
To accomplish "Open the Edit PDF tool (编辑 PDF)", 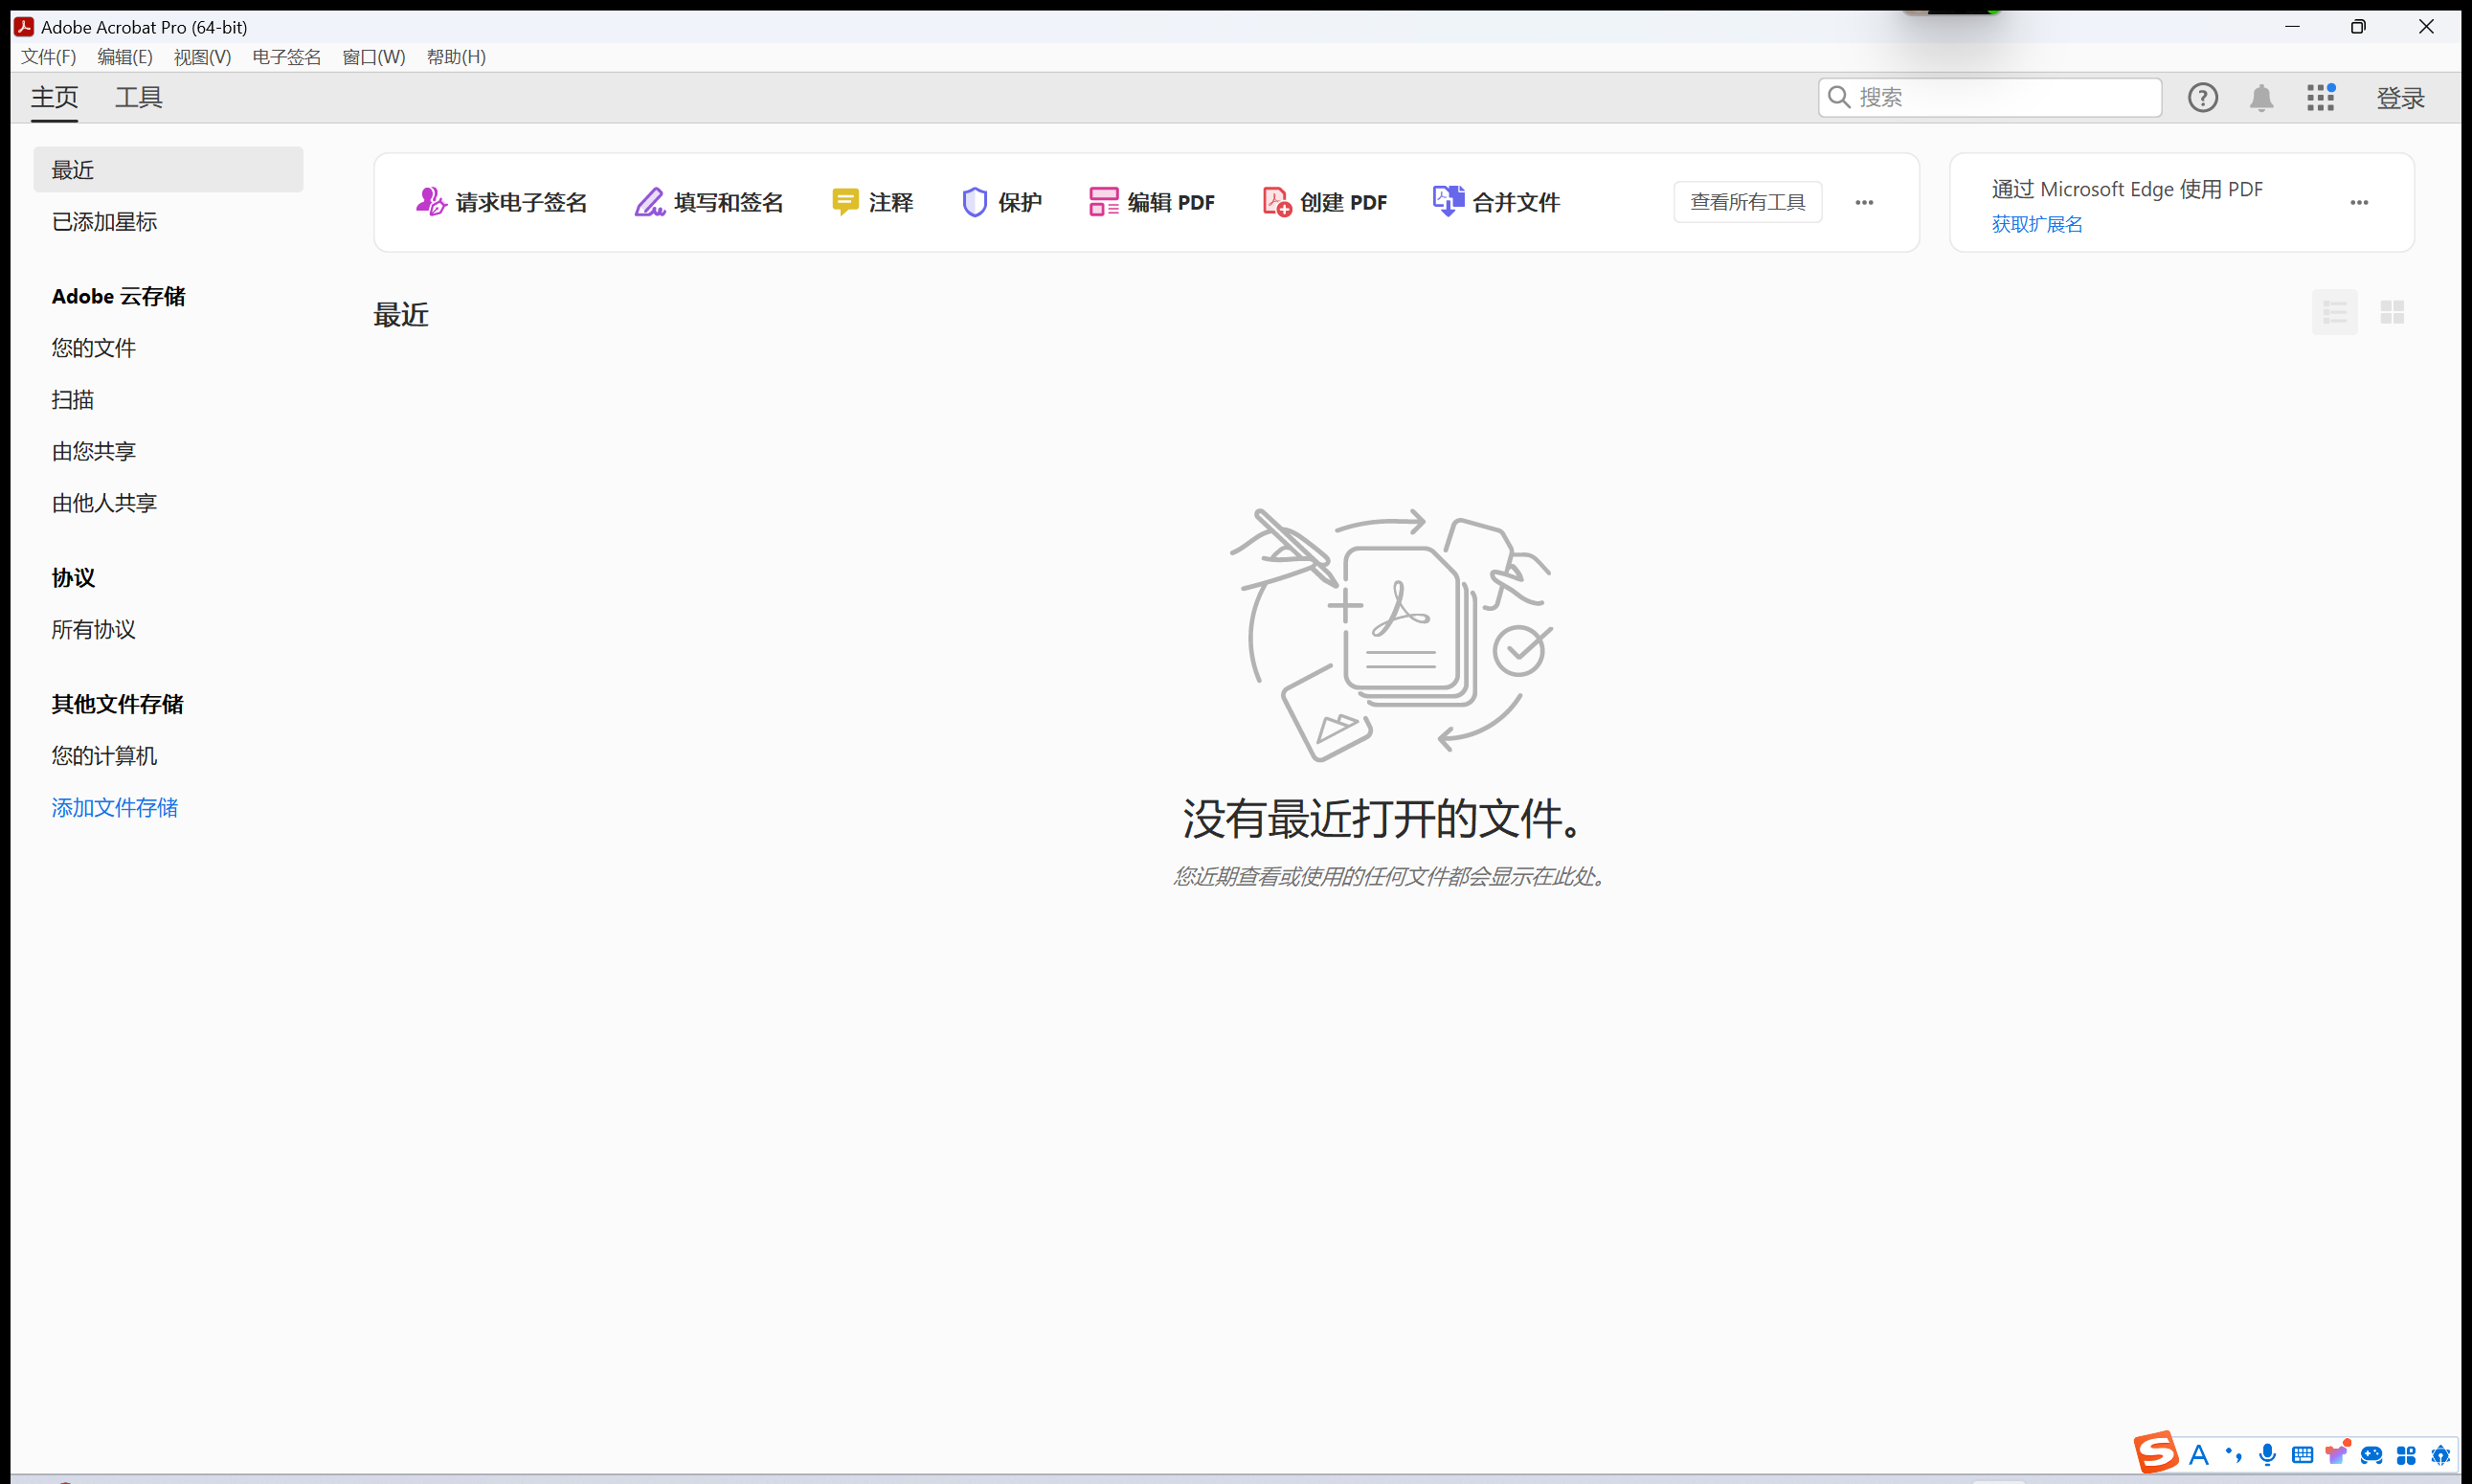I will coord(1152,202).
